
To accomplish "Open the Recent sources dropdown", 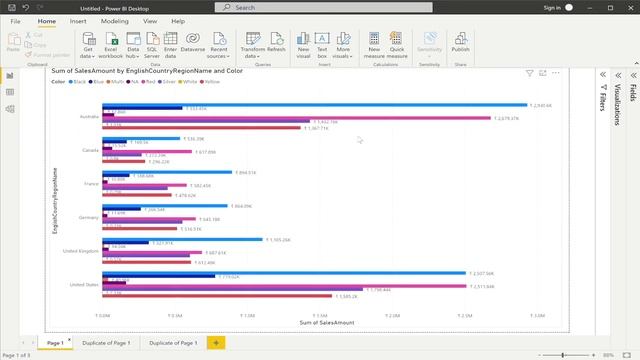I will coord(219,45).
